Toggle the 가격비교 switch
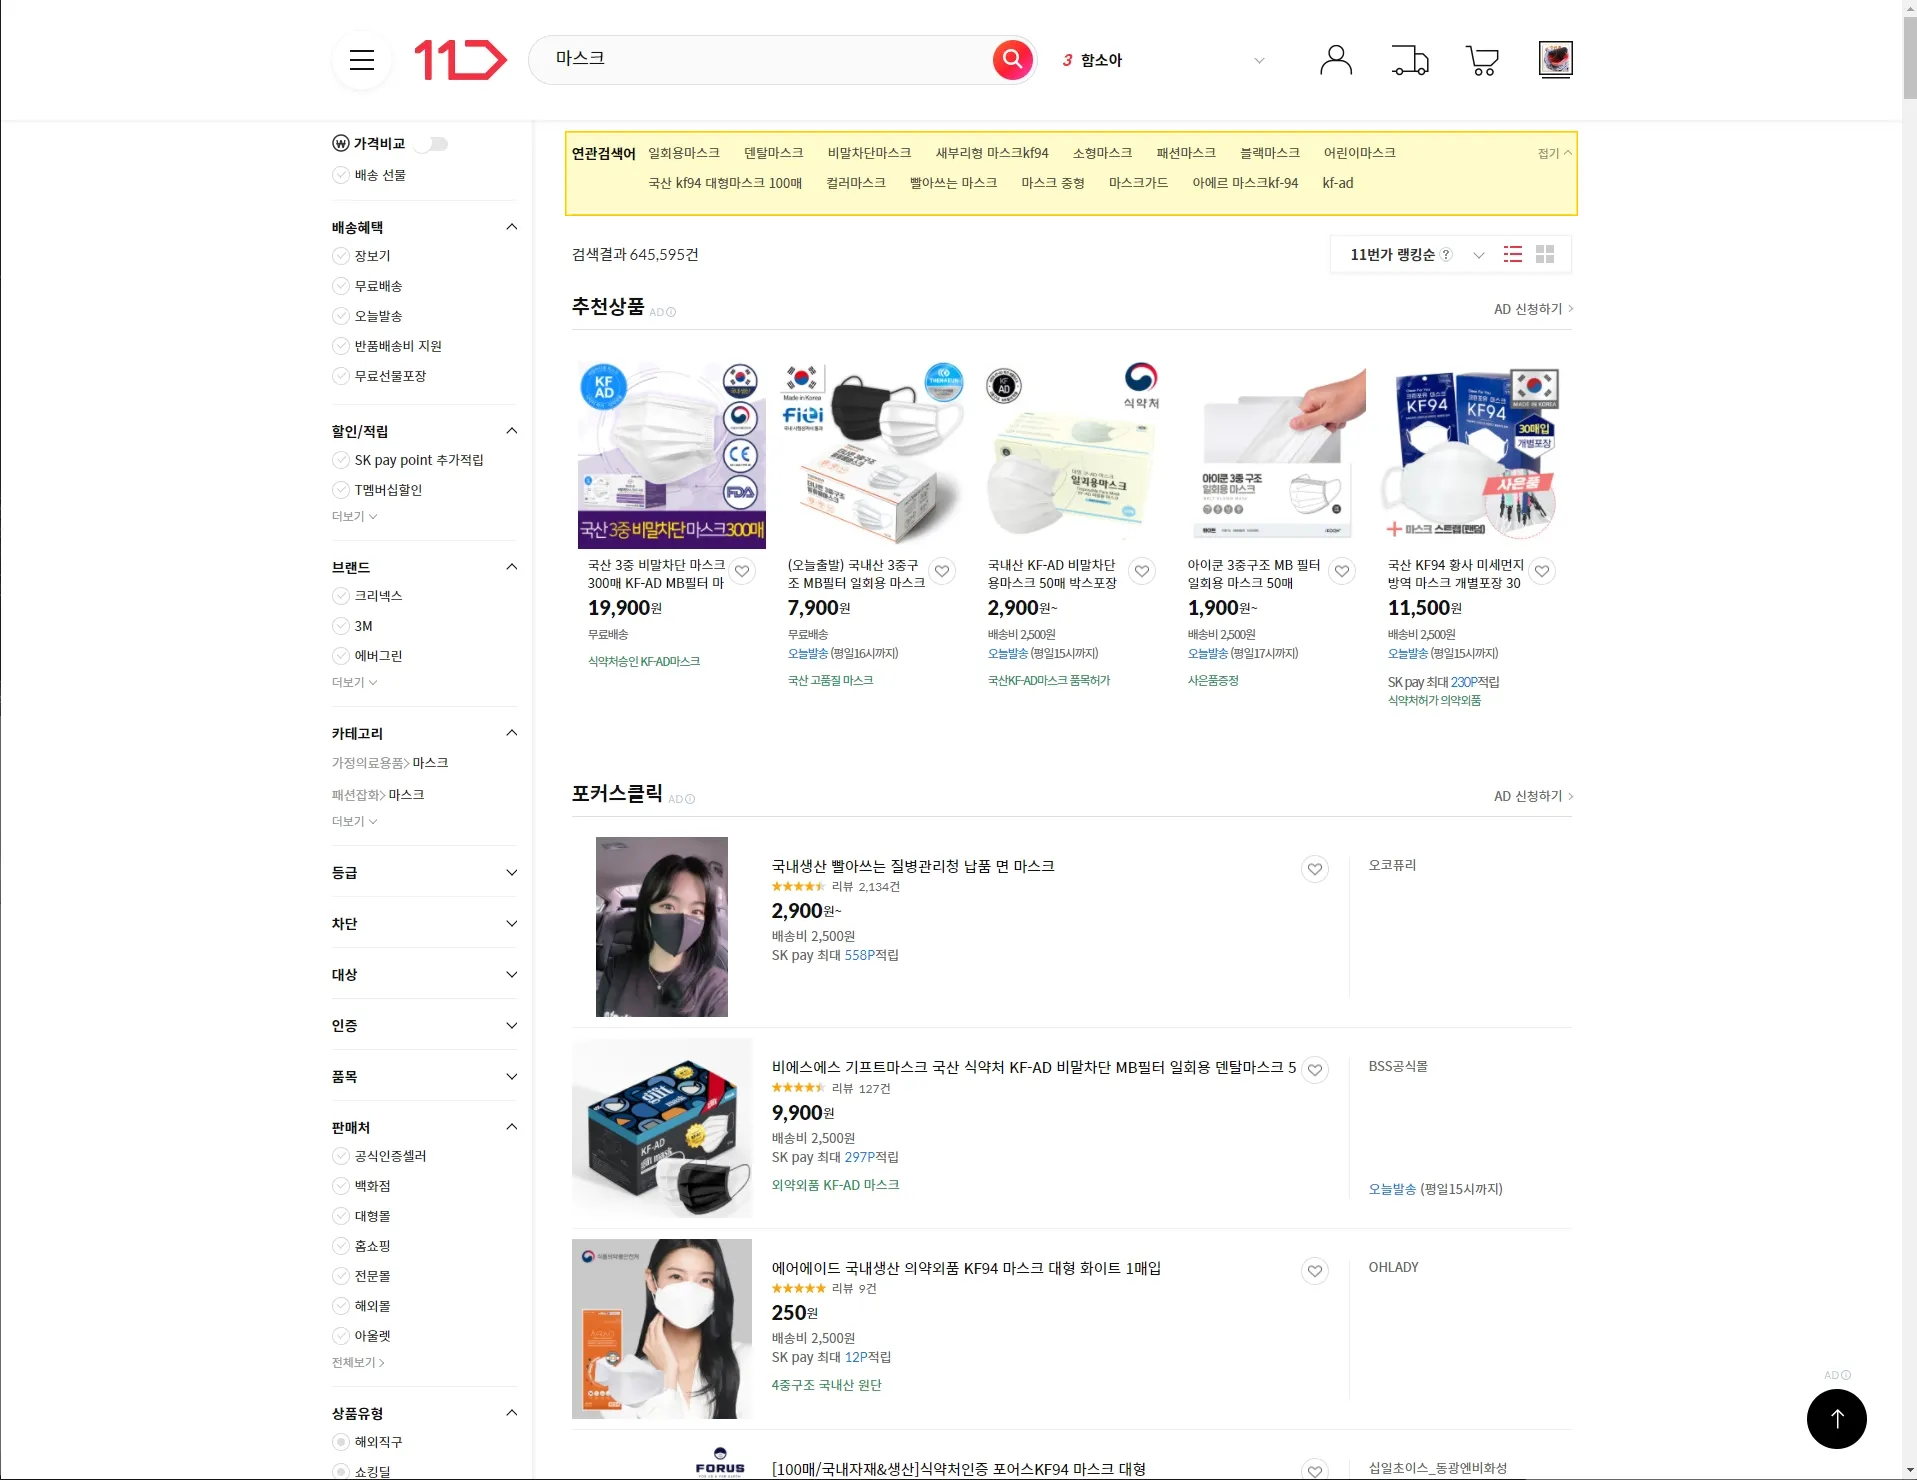This screenshot has height=1480, width=1917. point(432,144)
